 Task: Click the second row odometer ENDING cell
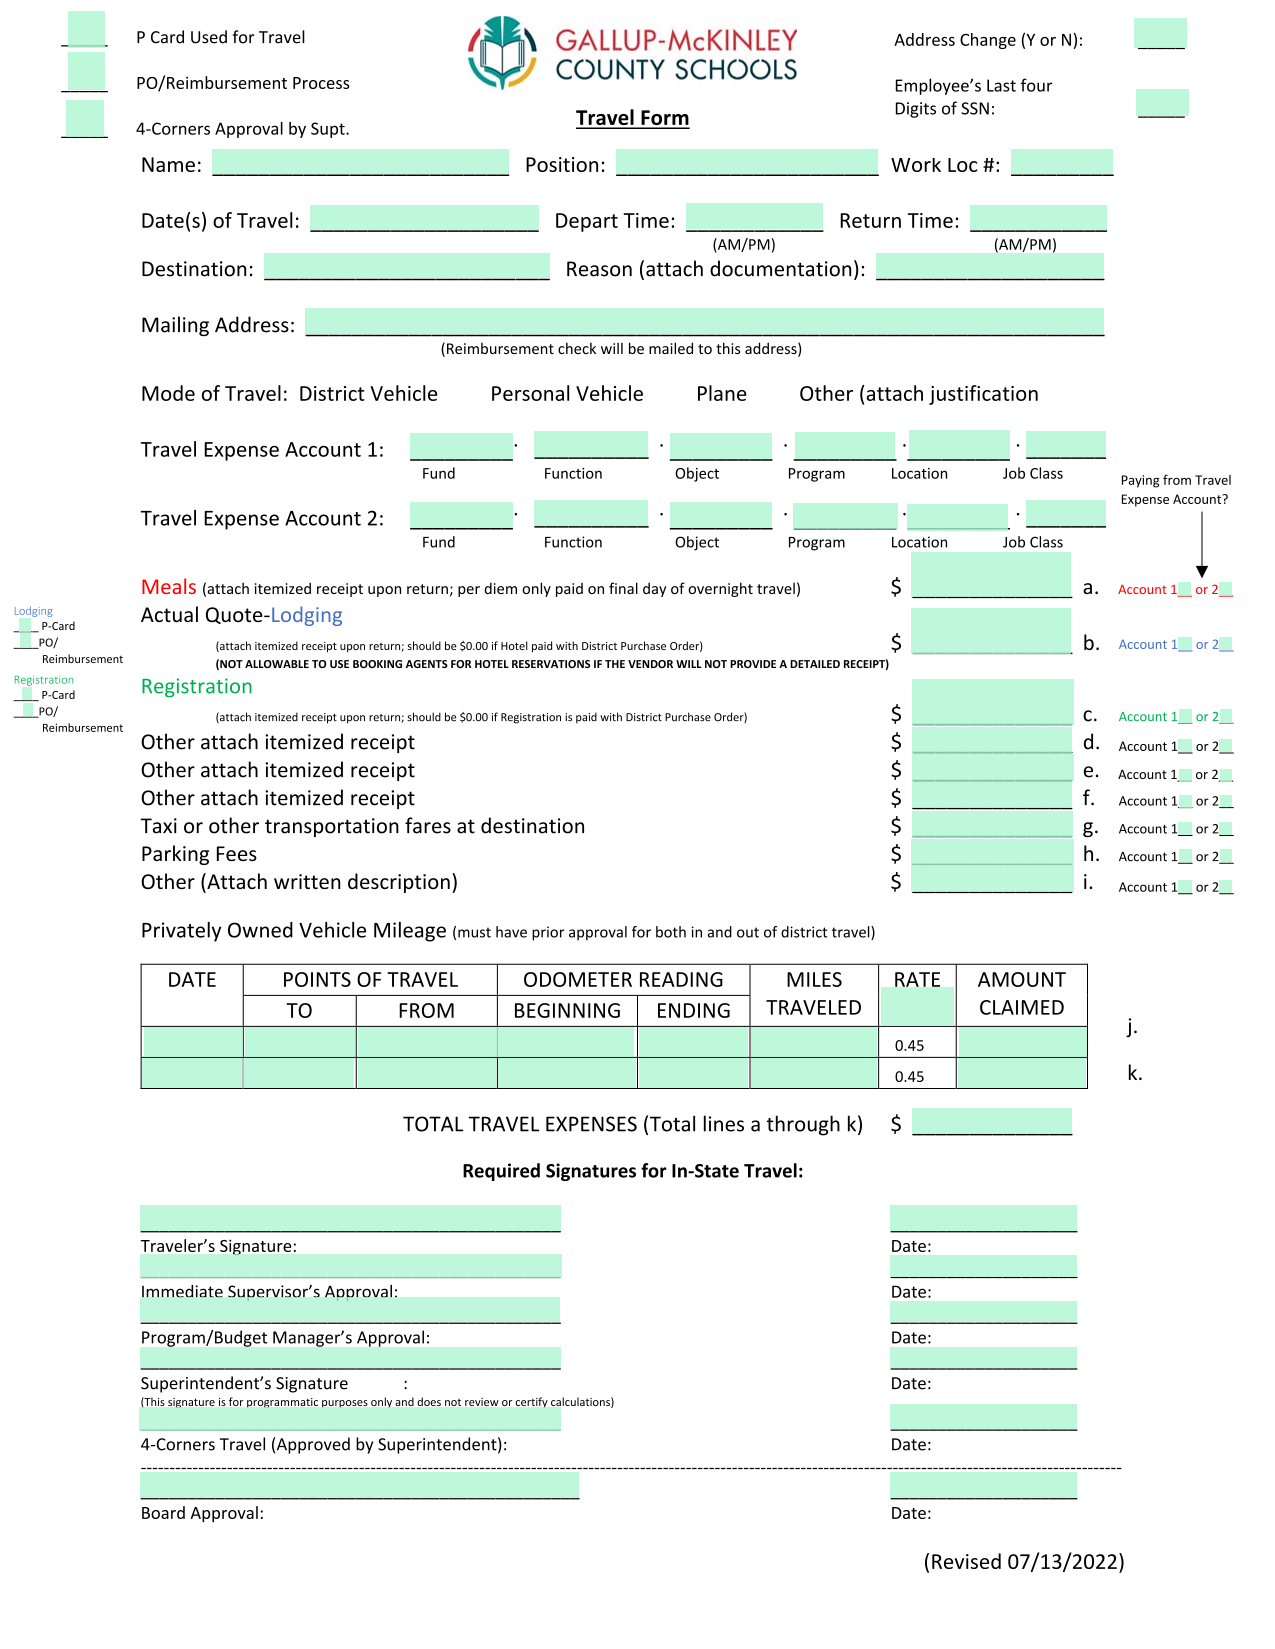pos(694,1073)
